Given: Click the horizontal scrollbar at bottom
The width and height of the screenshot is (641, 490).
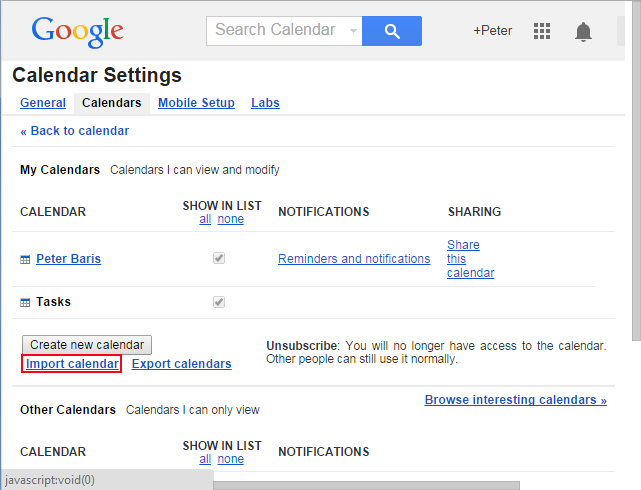Looking at the screenshot, I should [x=366, y=486].
